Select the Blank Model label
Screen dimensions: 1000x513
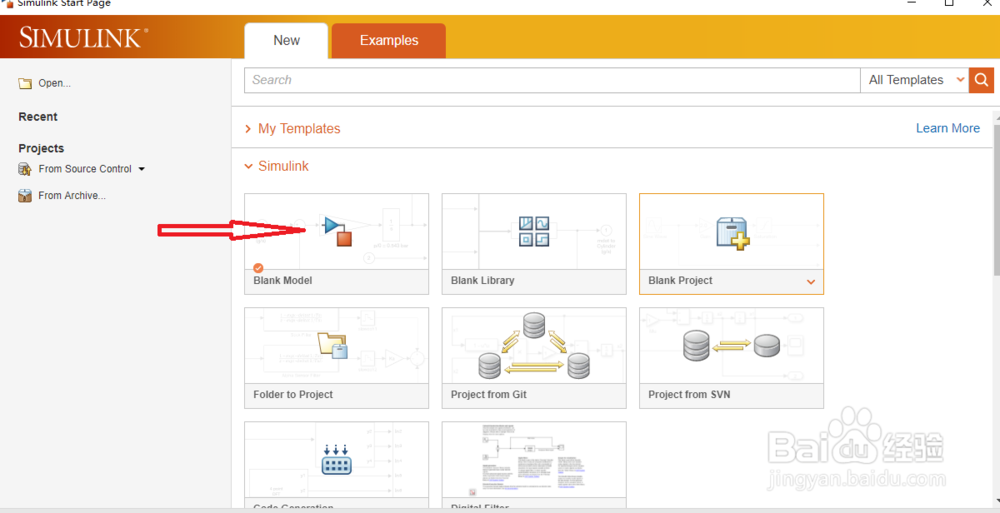pos(283,280)
